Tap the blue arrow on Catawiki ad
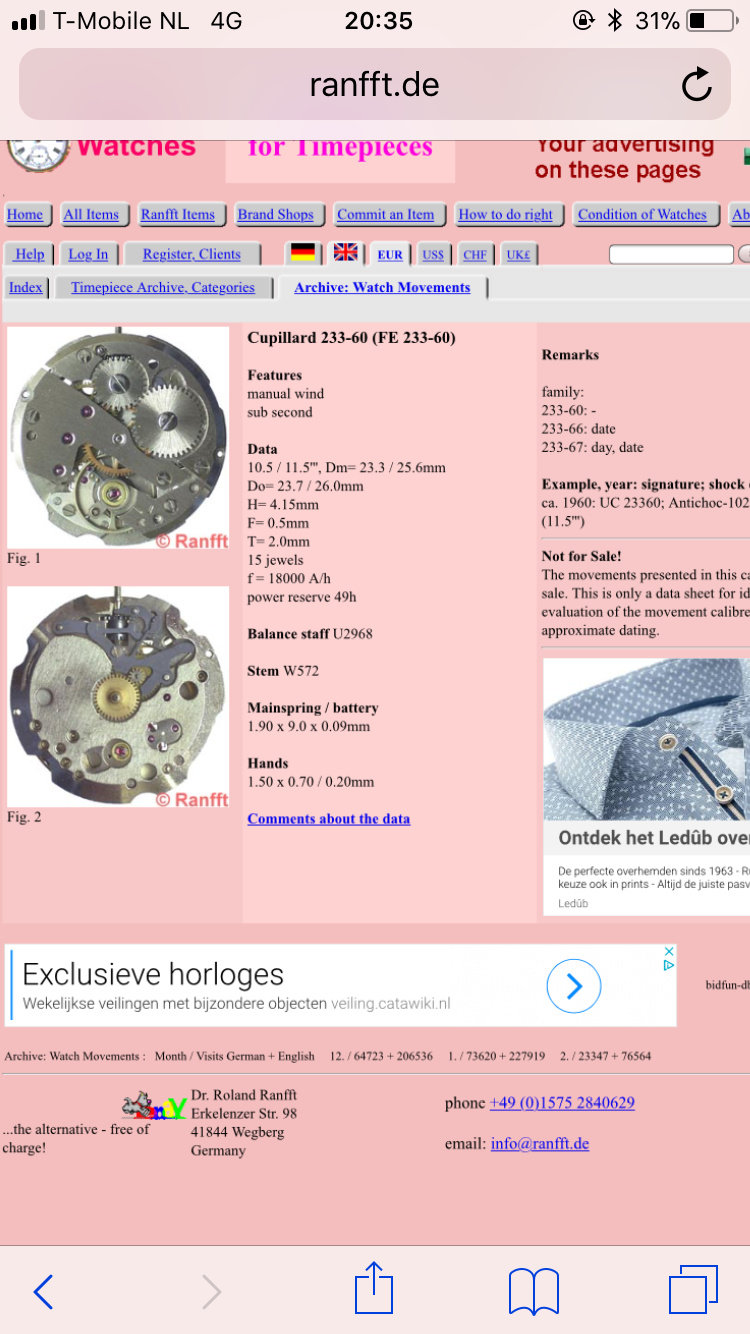750x1334 pixels. tap(574, 987)
